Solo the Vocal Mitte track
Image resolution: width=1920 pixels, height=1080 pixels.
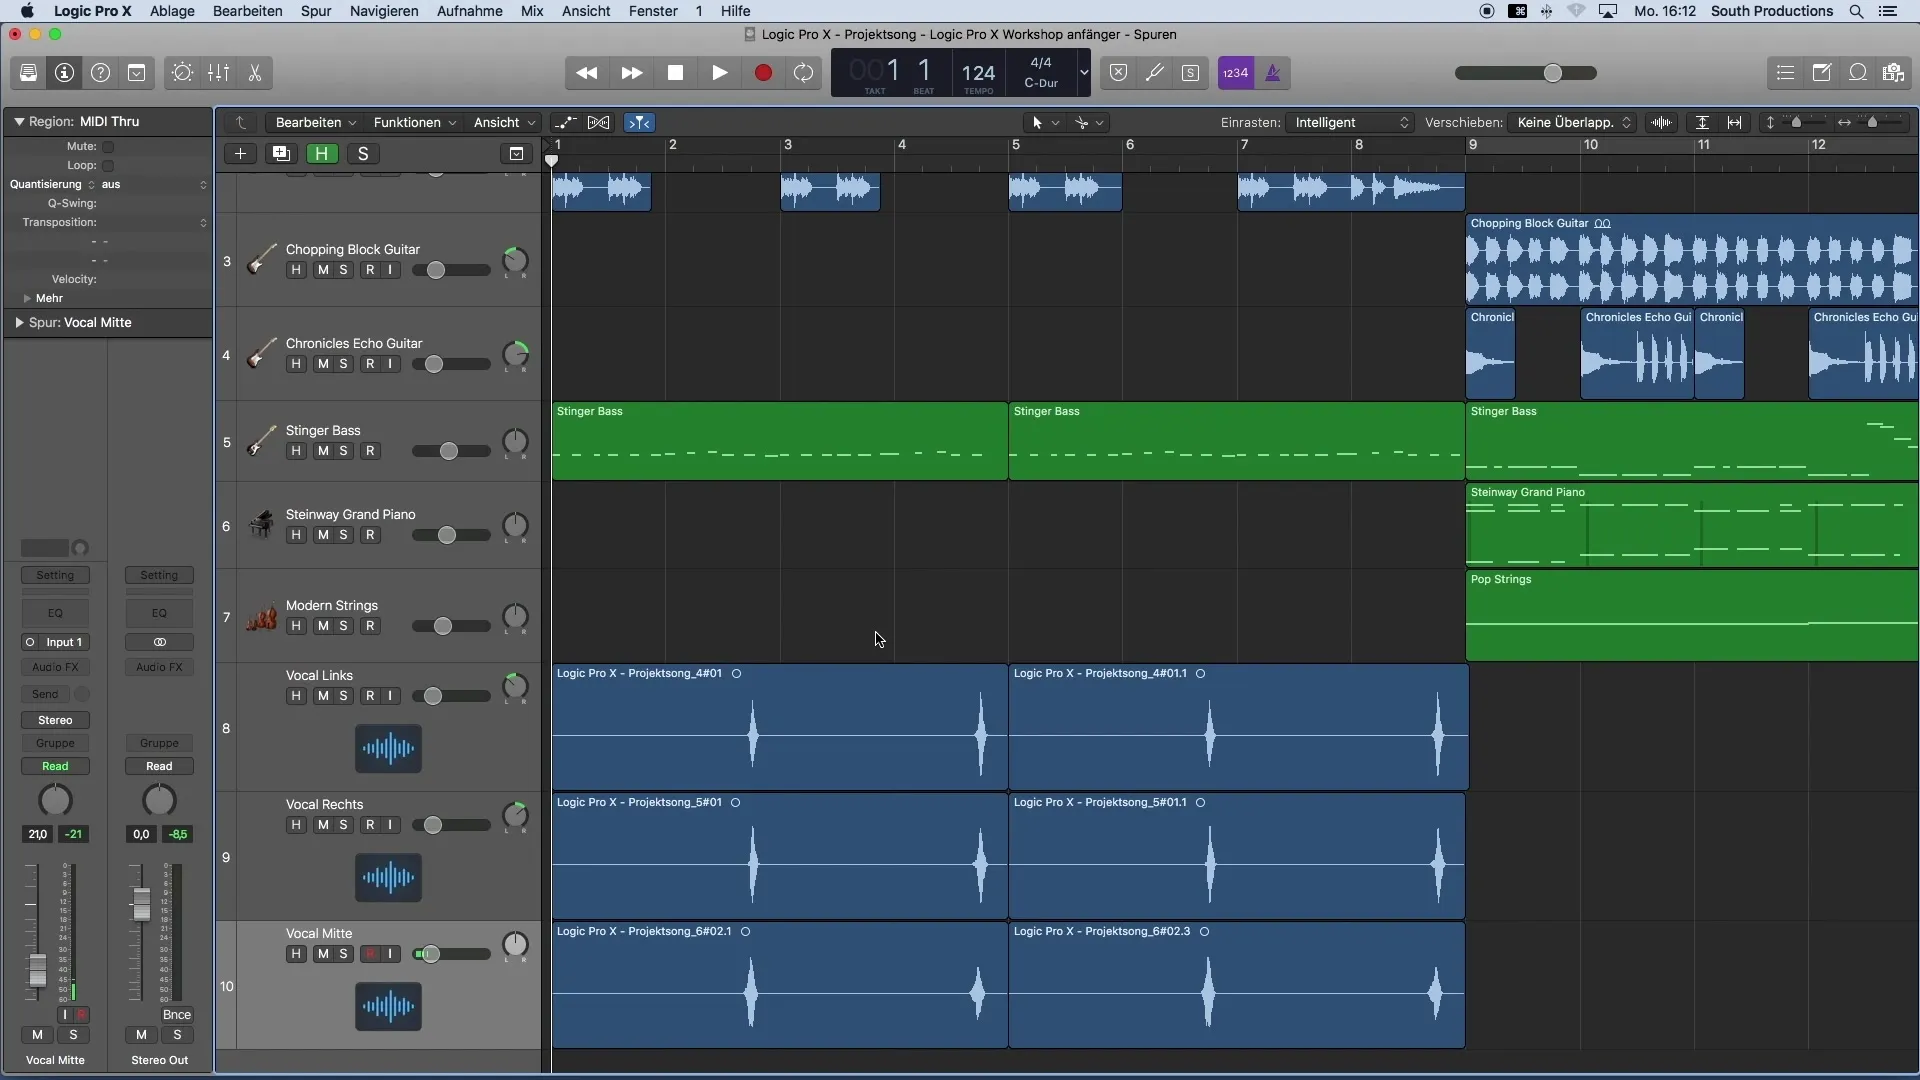tap(343, 953)
